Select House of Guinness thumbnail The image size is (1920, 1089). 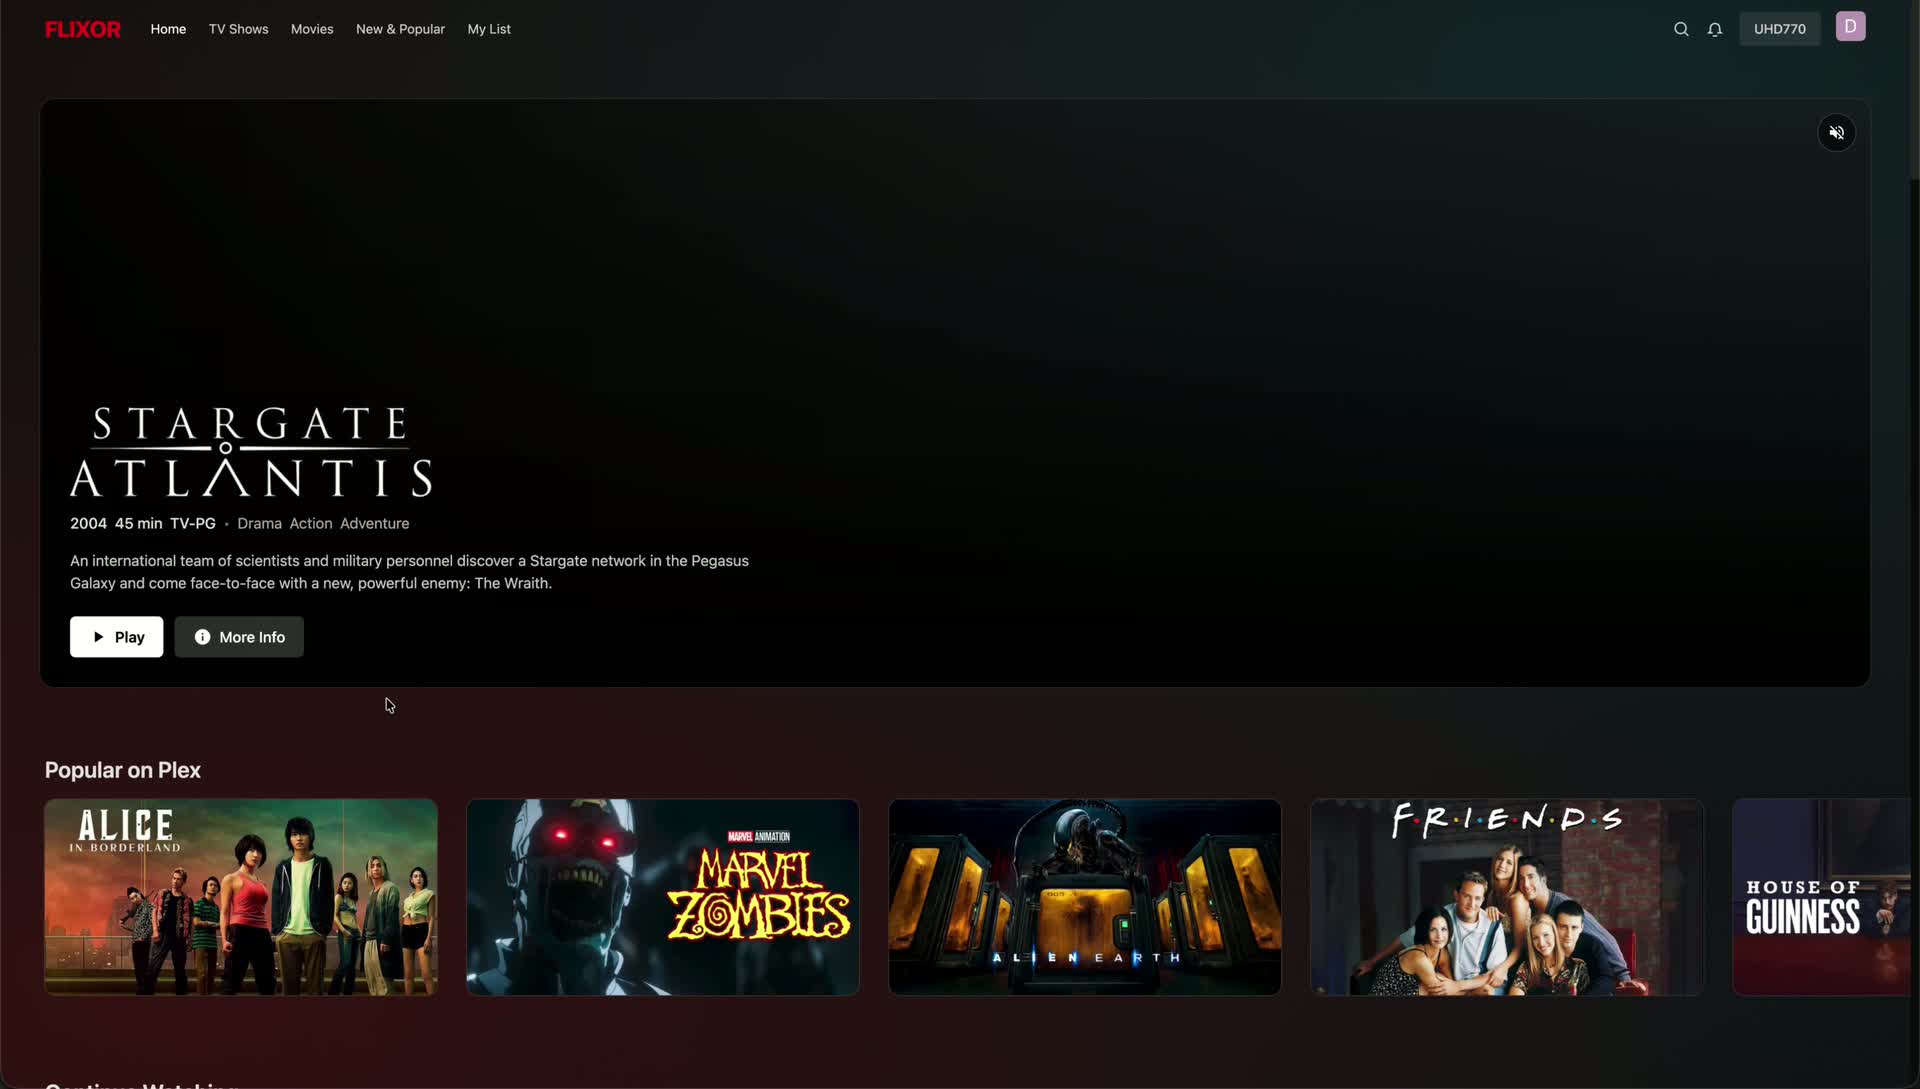coord(1820,896)
